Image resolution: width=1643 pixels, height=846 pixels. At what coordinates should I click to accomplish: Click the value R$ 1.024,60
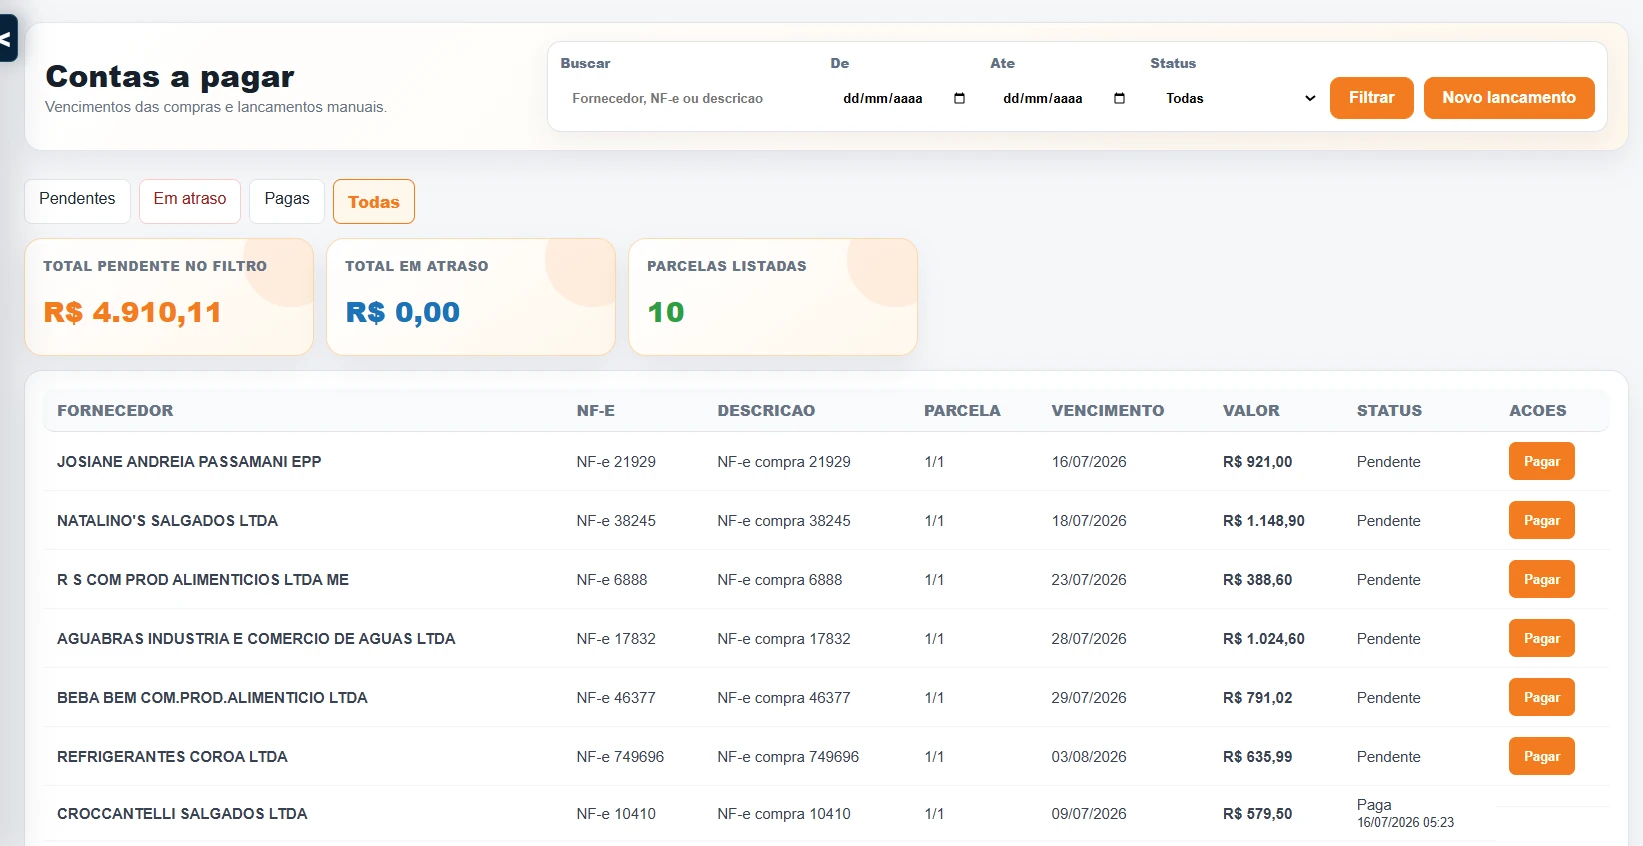1264,639
